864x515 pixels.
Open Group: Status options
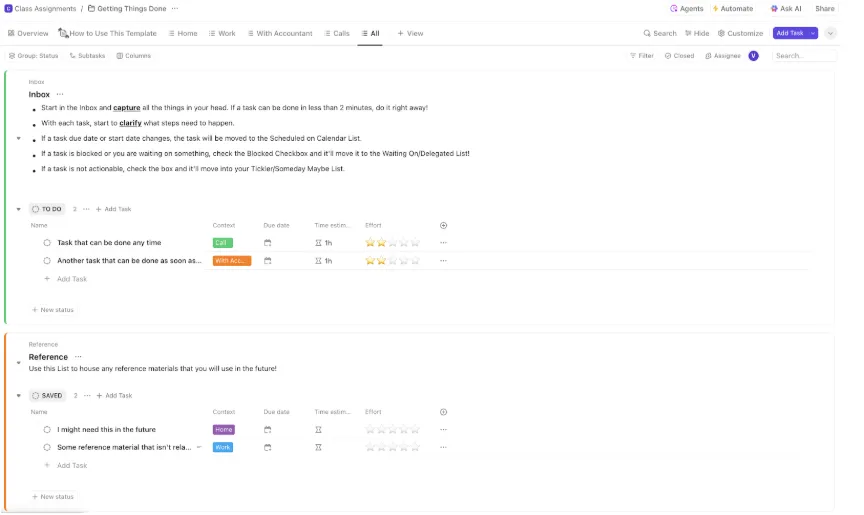click(34, 56)
